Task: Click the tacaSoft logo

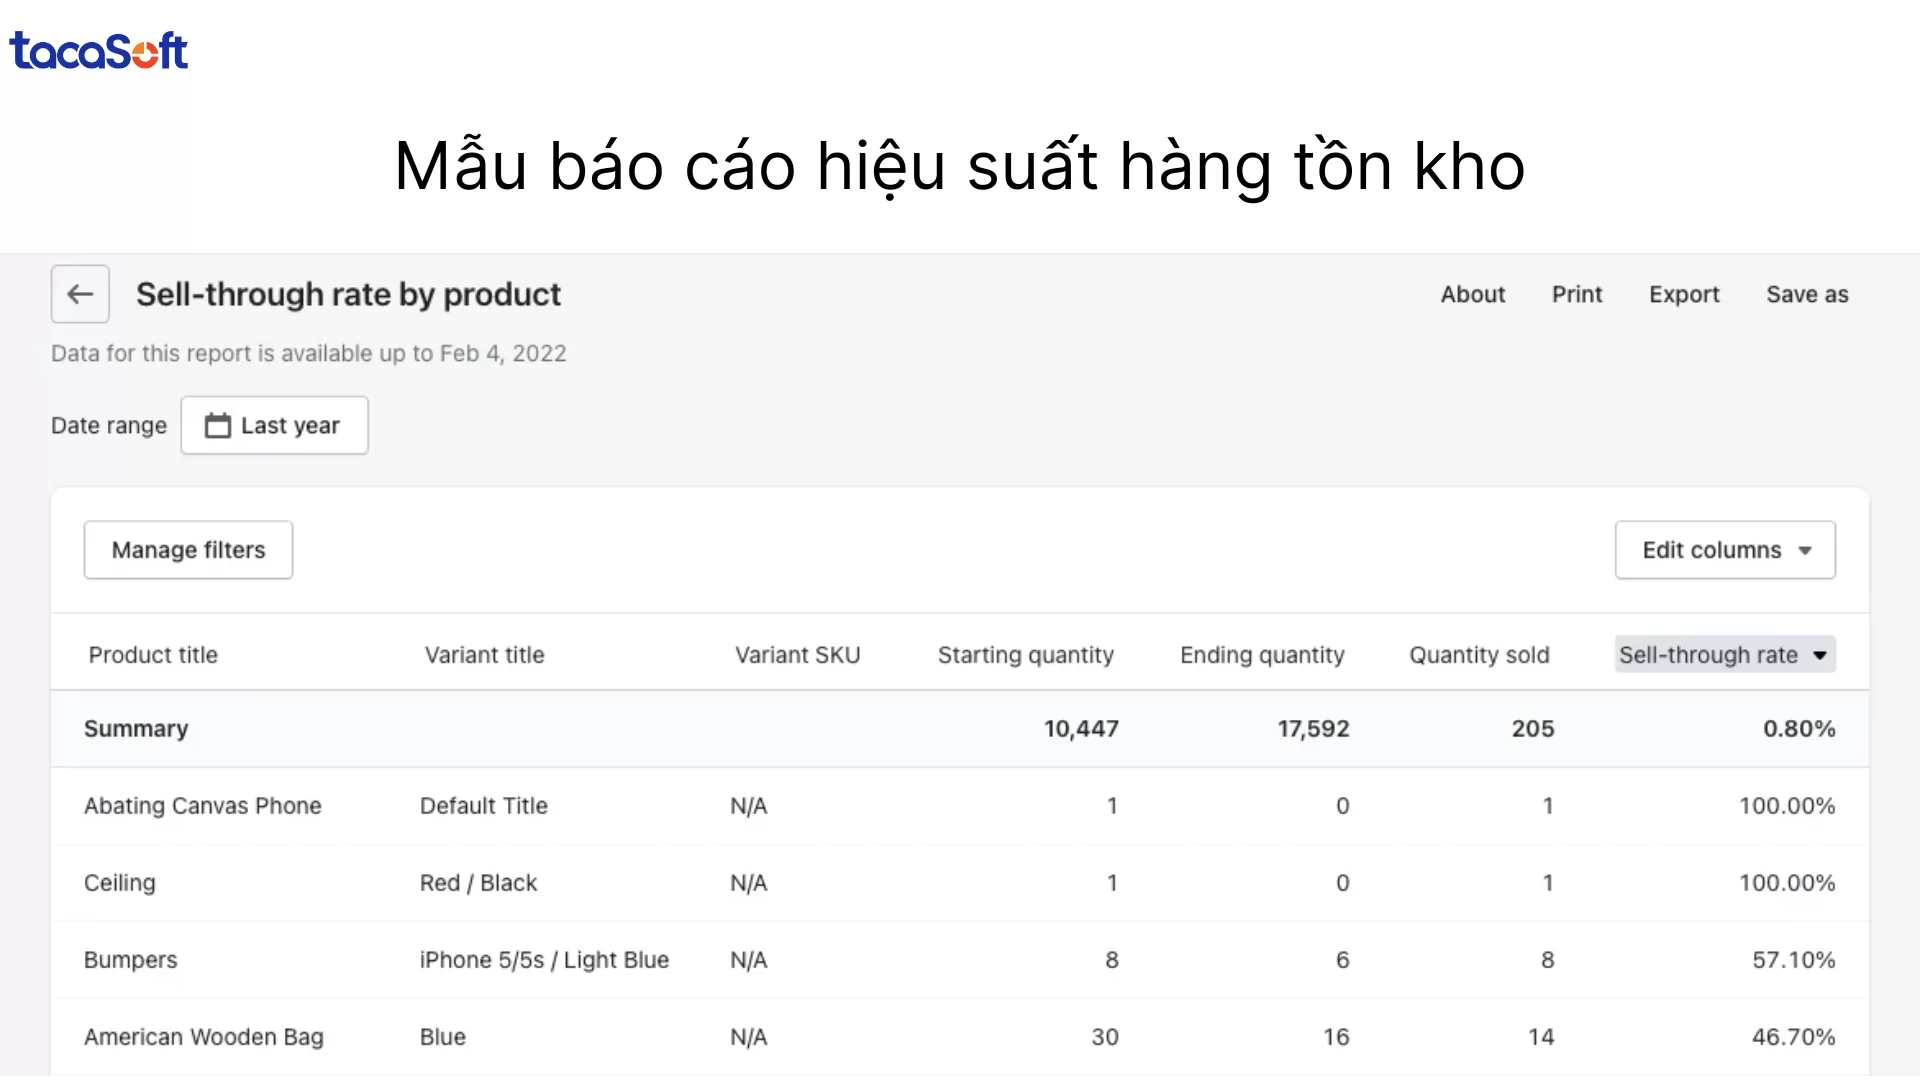Action: [97, 50]
